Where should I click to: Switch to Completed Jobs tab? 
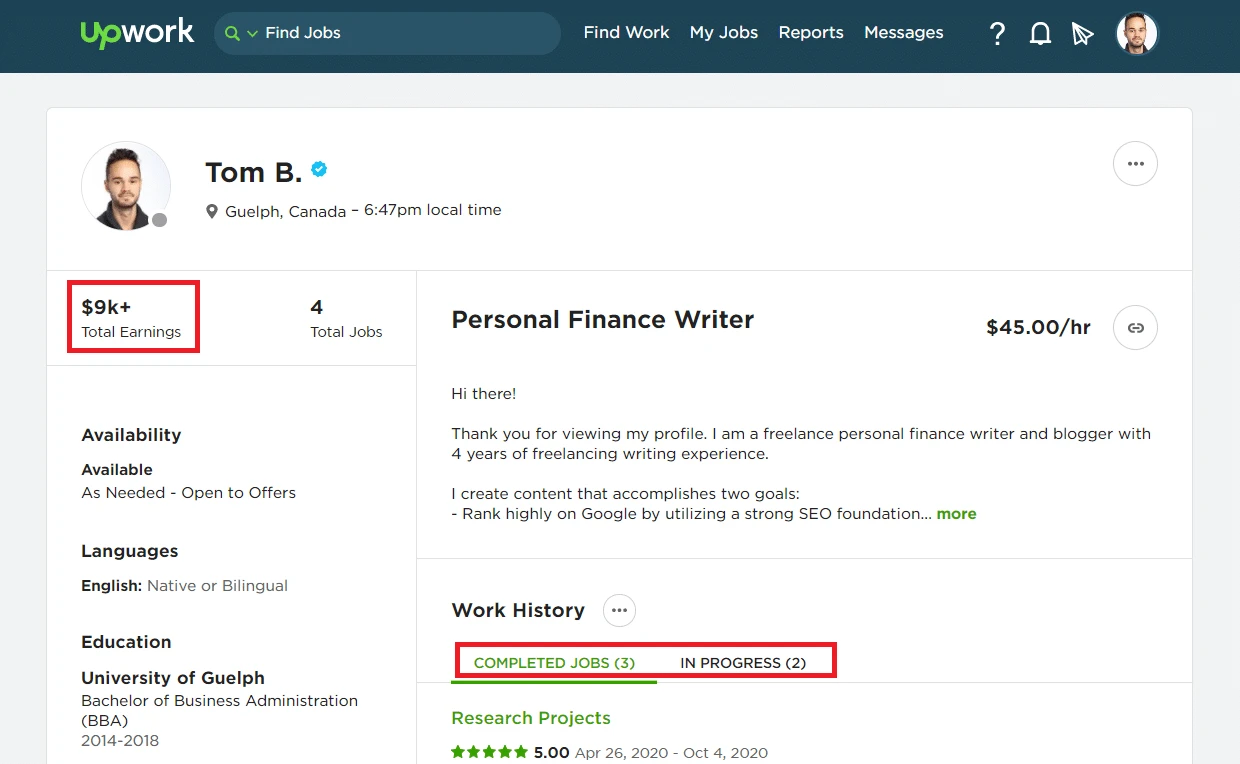click(554, 663)
